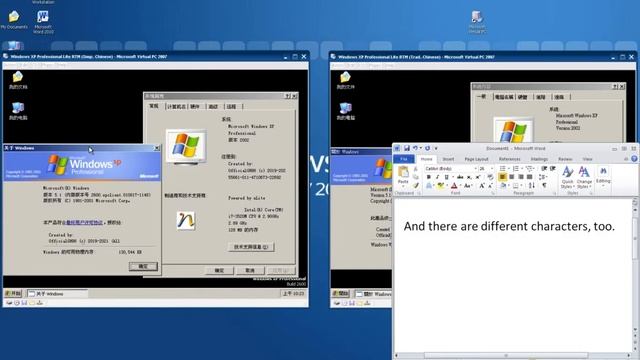Viewport: 640px width, 360px height.
Task: Click 确定 in left System Properties dialog
Action: click(219, 271)
